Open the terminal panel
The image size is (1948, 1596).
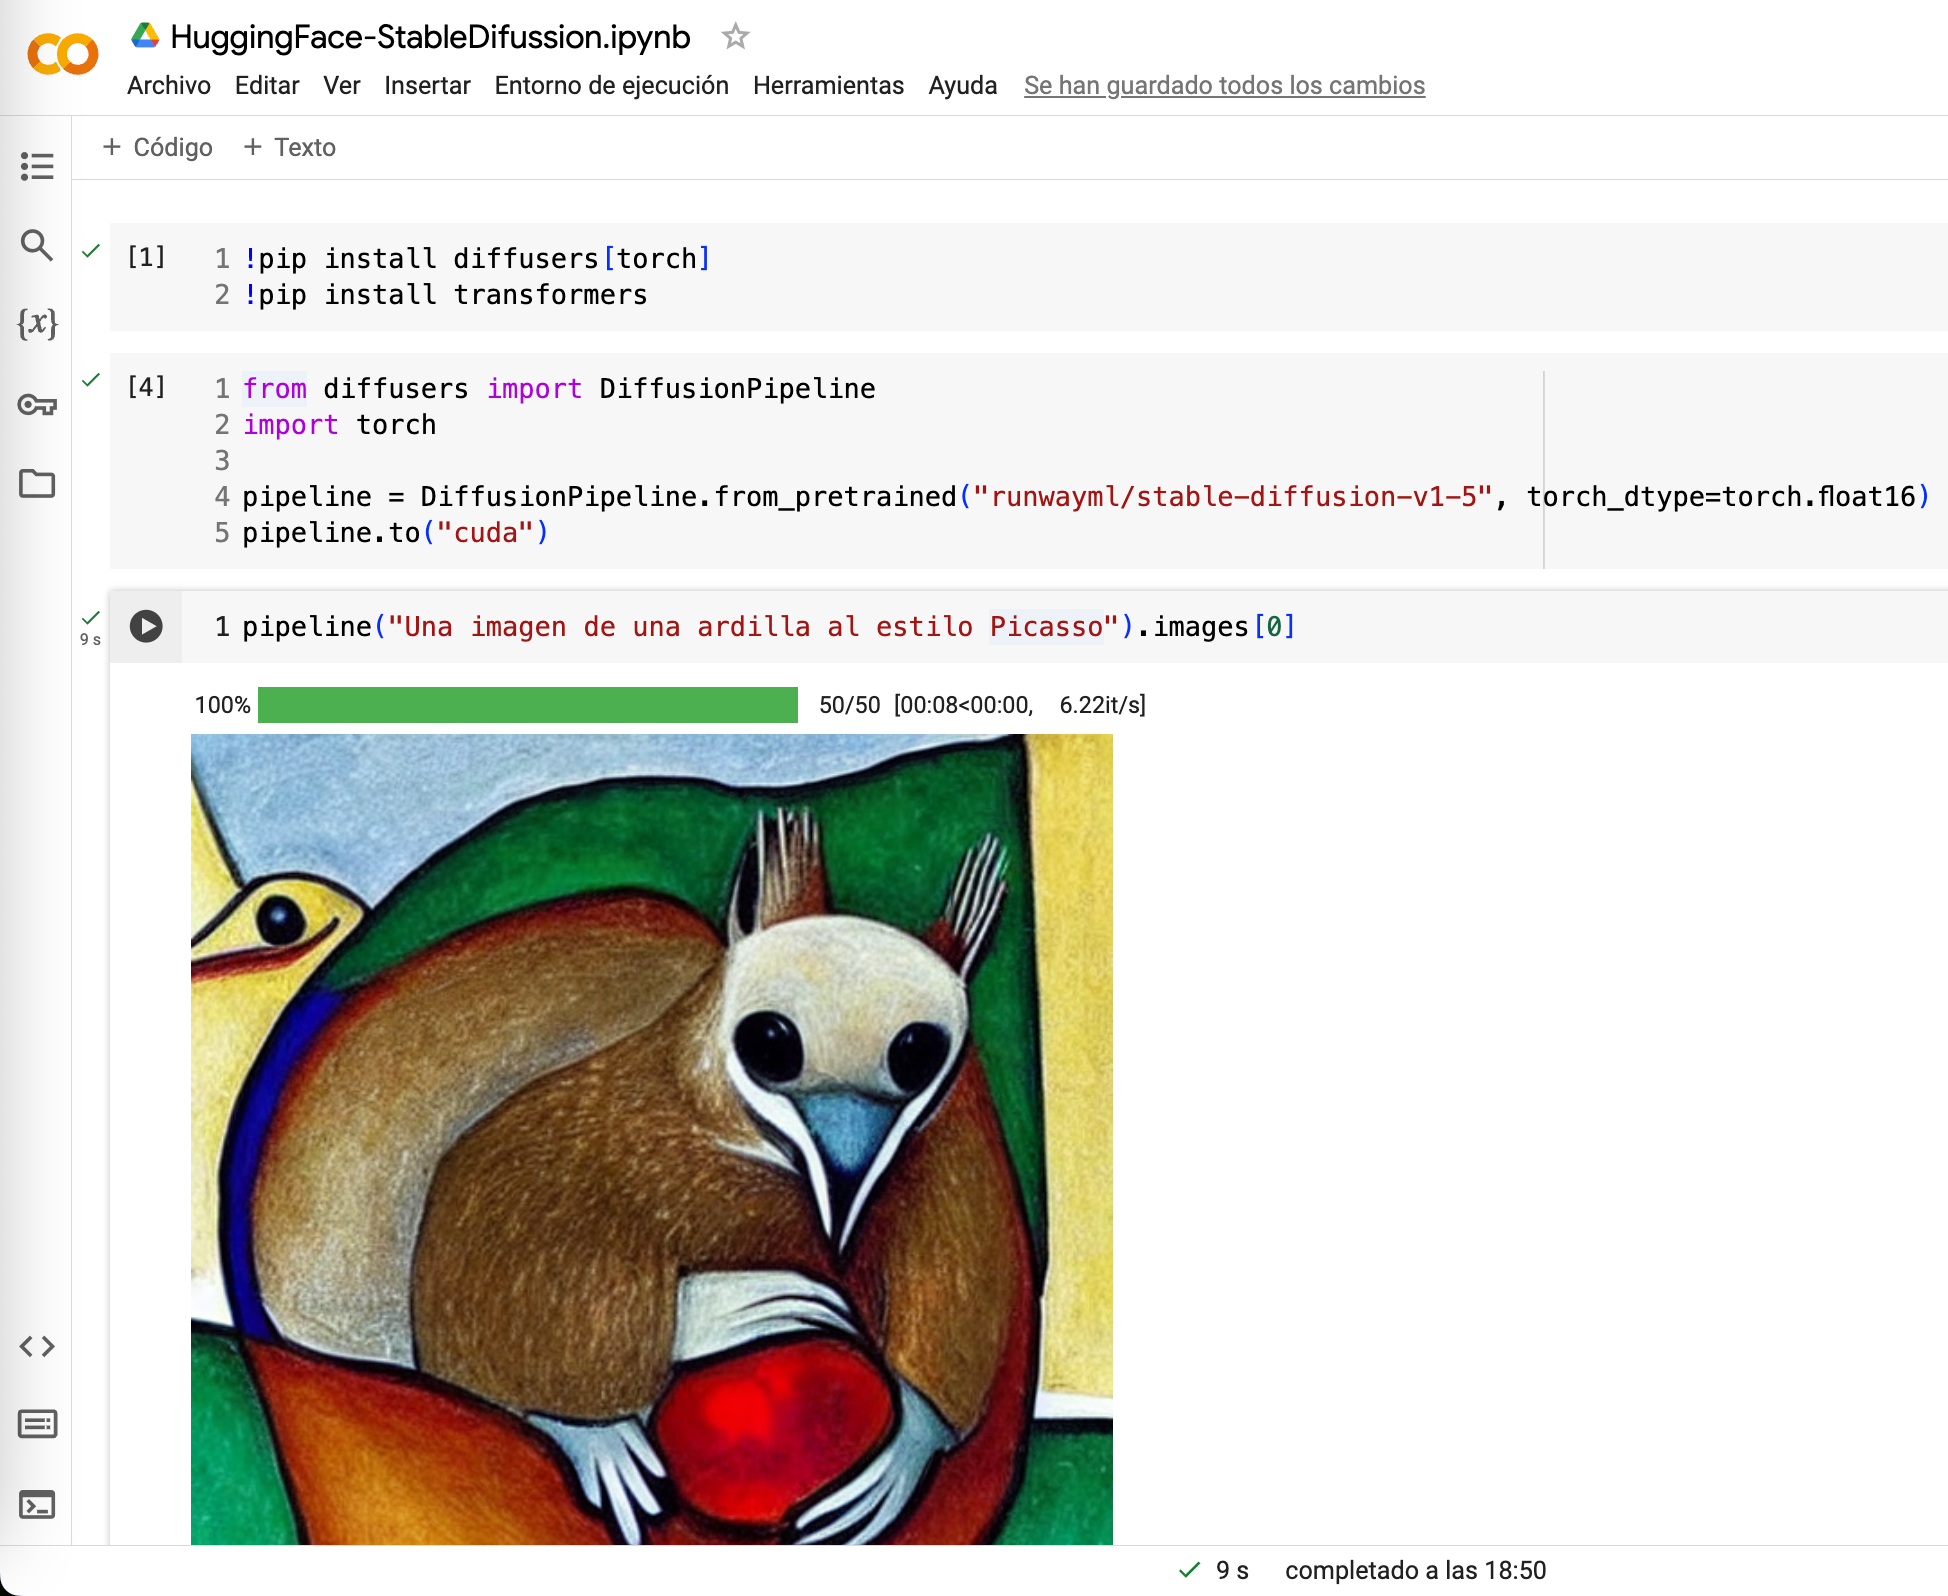pos(37,1505)
